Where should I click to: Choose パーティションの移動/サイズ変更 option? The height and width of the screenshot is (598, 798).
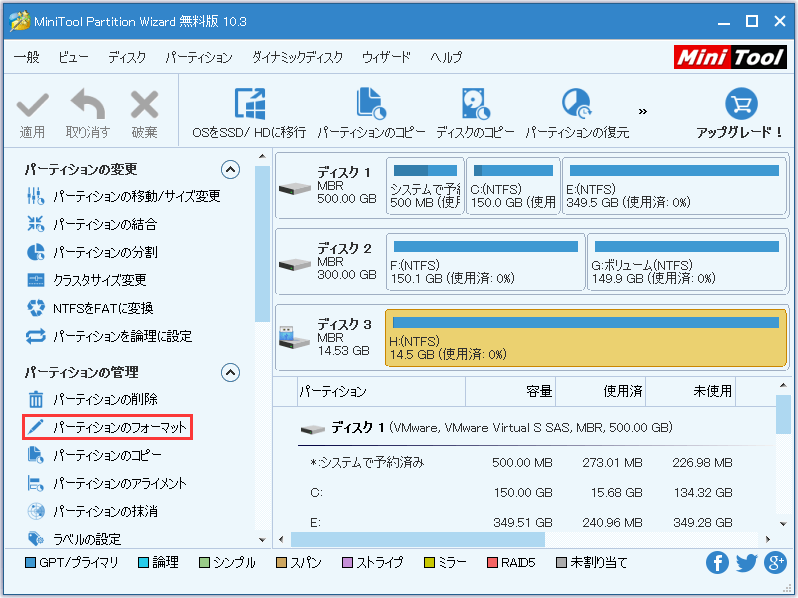(136, 197)
